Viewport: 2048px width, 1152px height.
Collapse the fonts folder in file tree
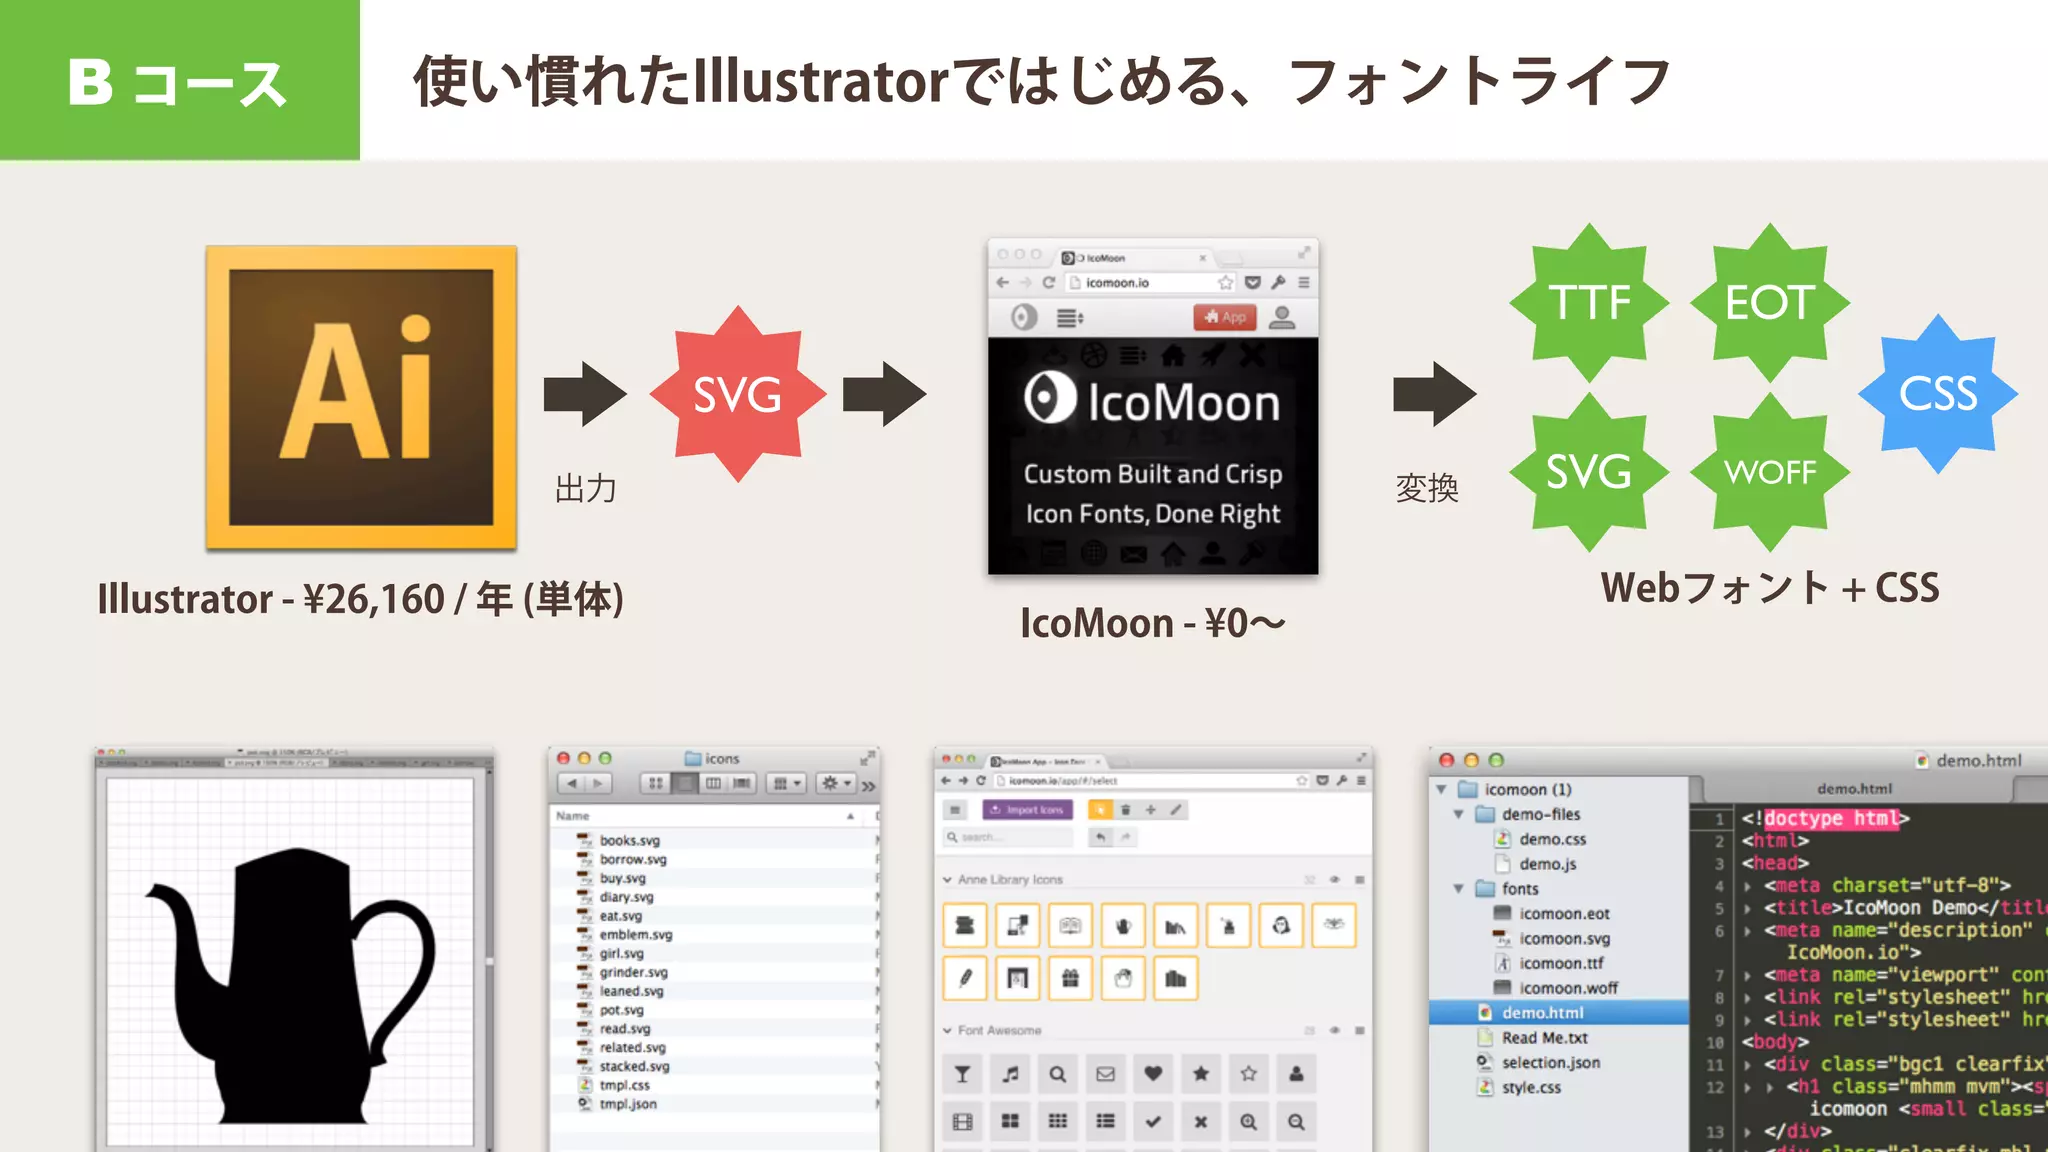pyautogui.click(x=1459, y=889)
